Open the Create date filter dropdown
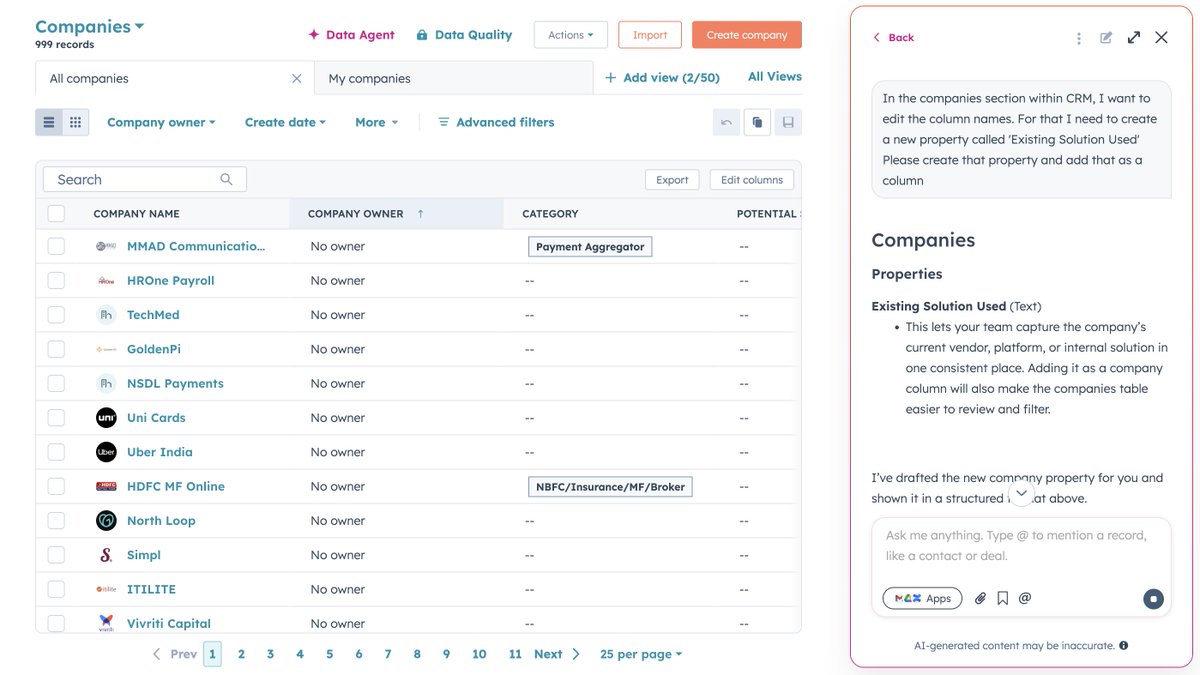 click(x=285, y=122)
